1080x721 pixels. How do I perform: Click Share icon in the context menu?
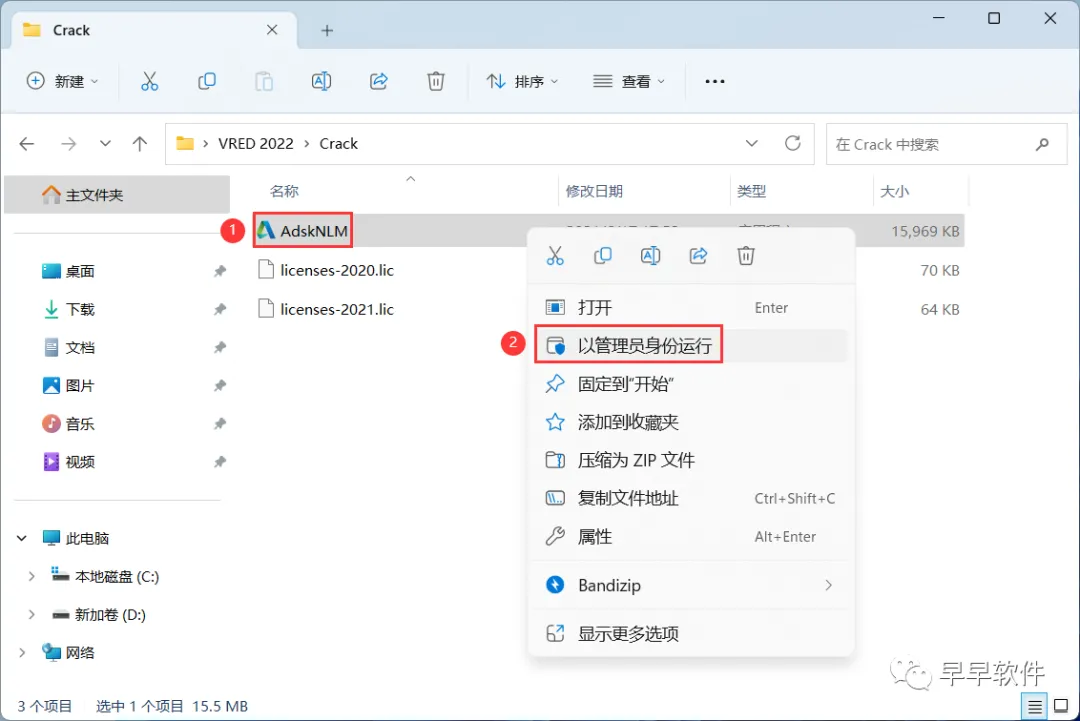pos(698,256)
